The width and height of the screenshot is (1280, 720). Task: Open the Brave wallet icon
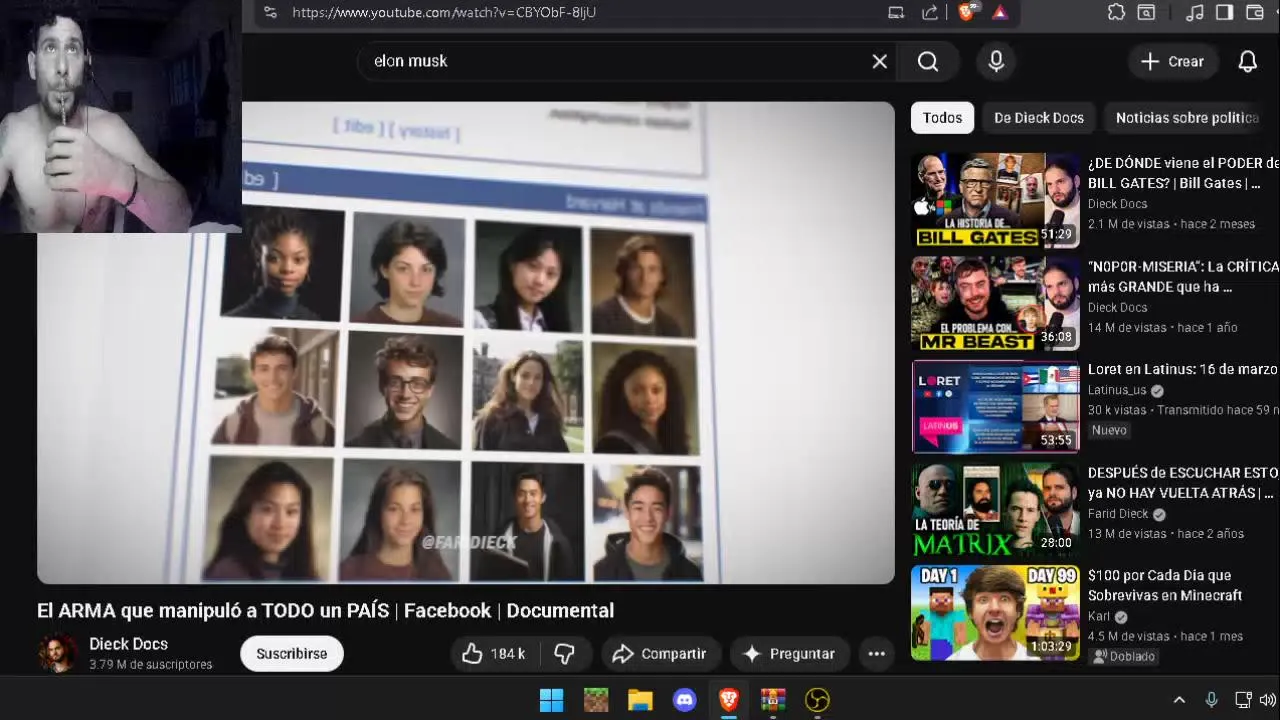pos(1255,12)
